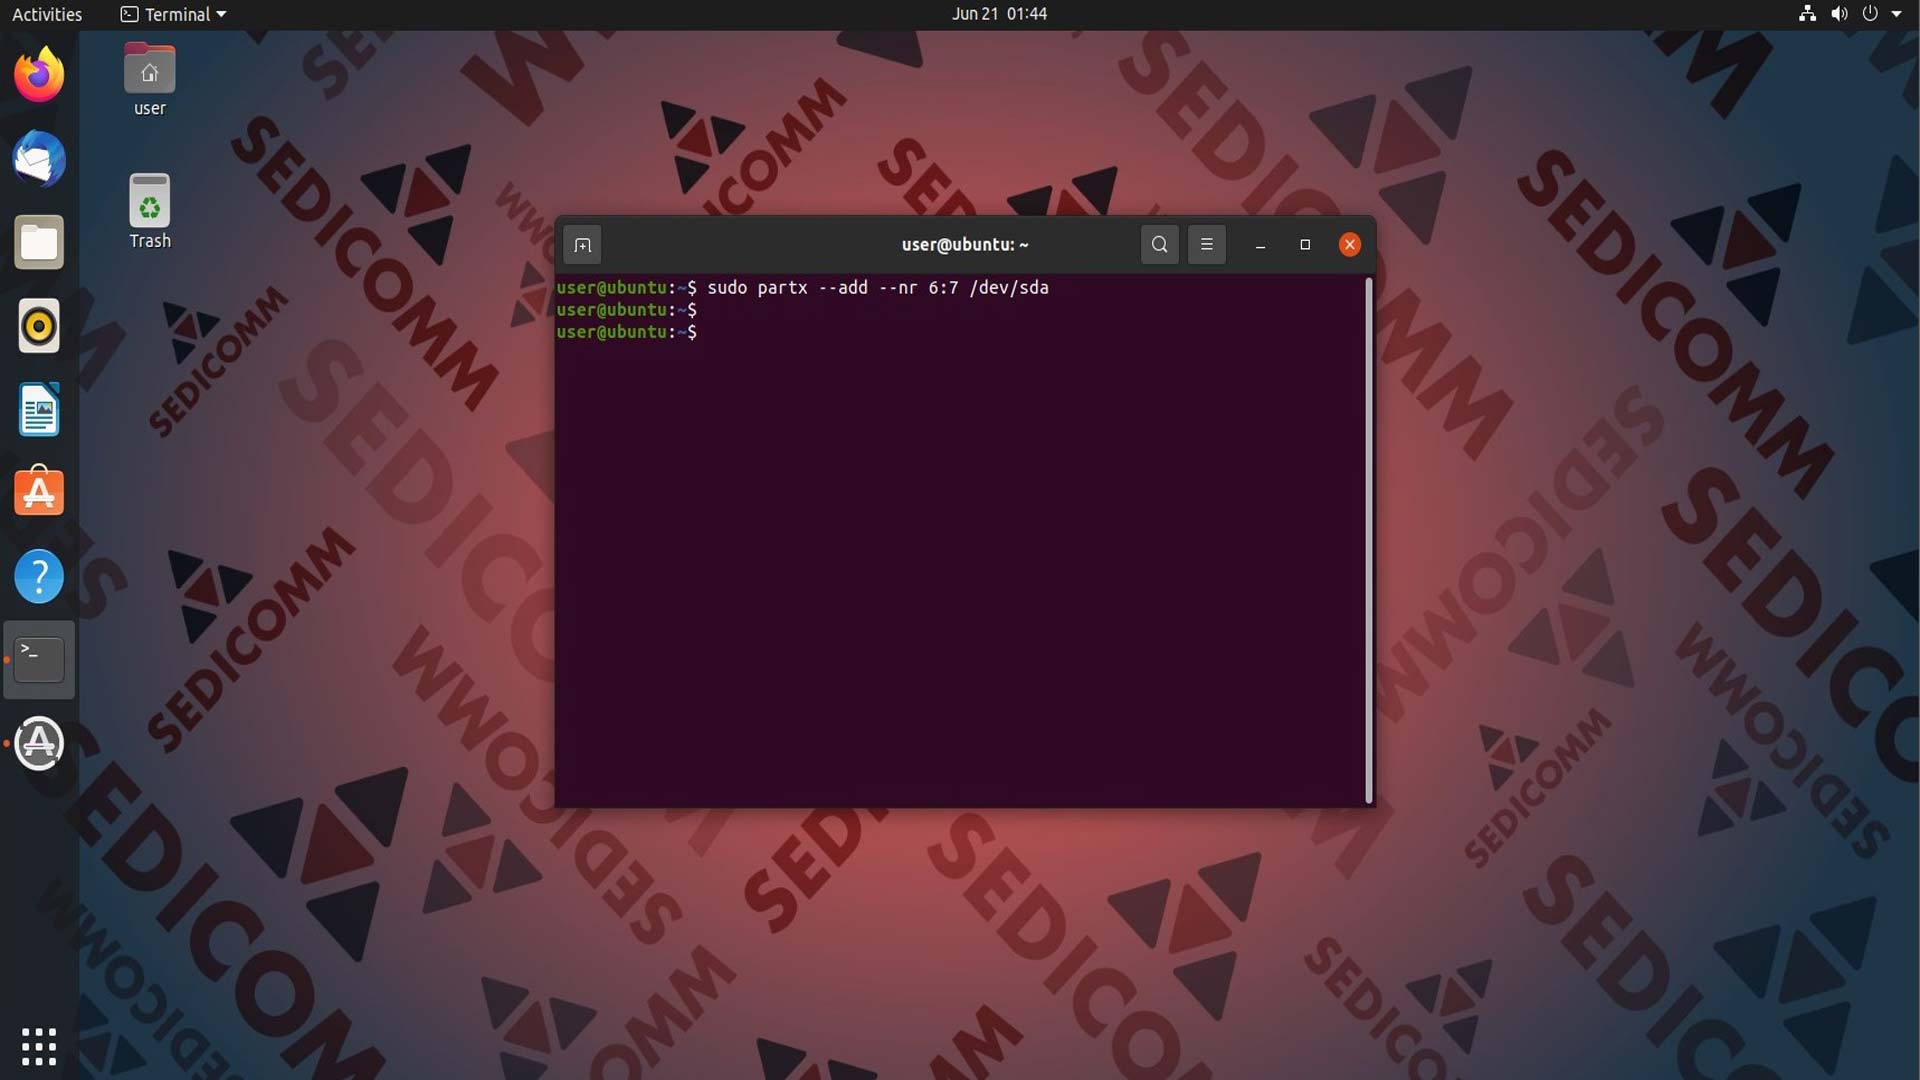Click the network status icon
1920x1080 pixels.
1807,14
